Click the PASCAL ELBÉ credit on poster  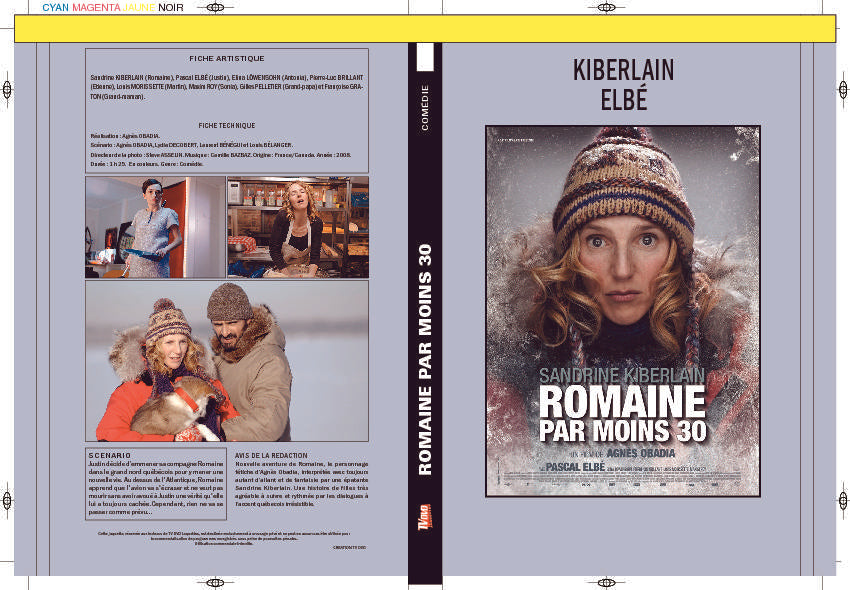[x=575, y=467]
